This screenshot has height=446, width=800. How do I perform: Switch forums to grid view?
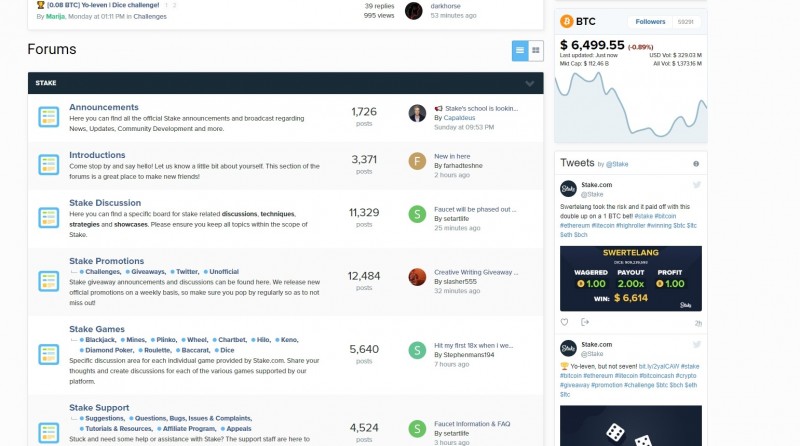[x=536, y=51]
